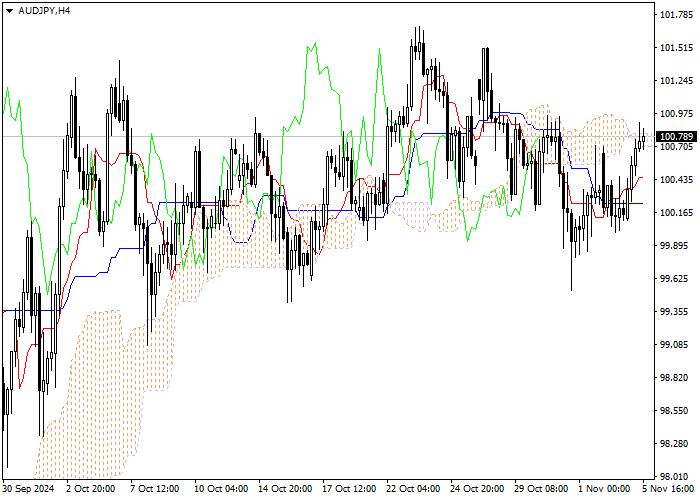The height and width of the screenshot is (500, 700).
Task: Select price axis label 101.785
Action: click(x=676, y=15)
